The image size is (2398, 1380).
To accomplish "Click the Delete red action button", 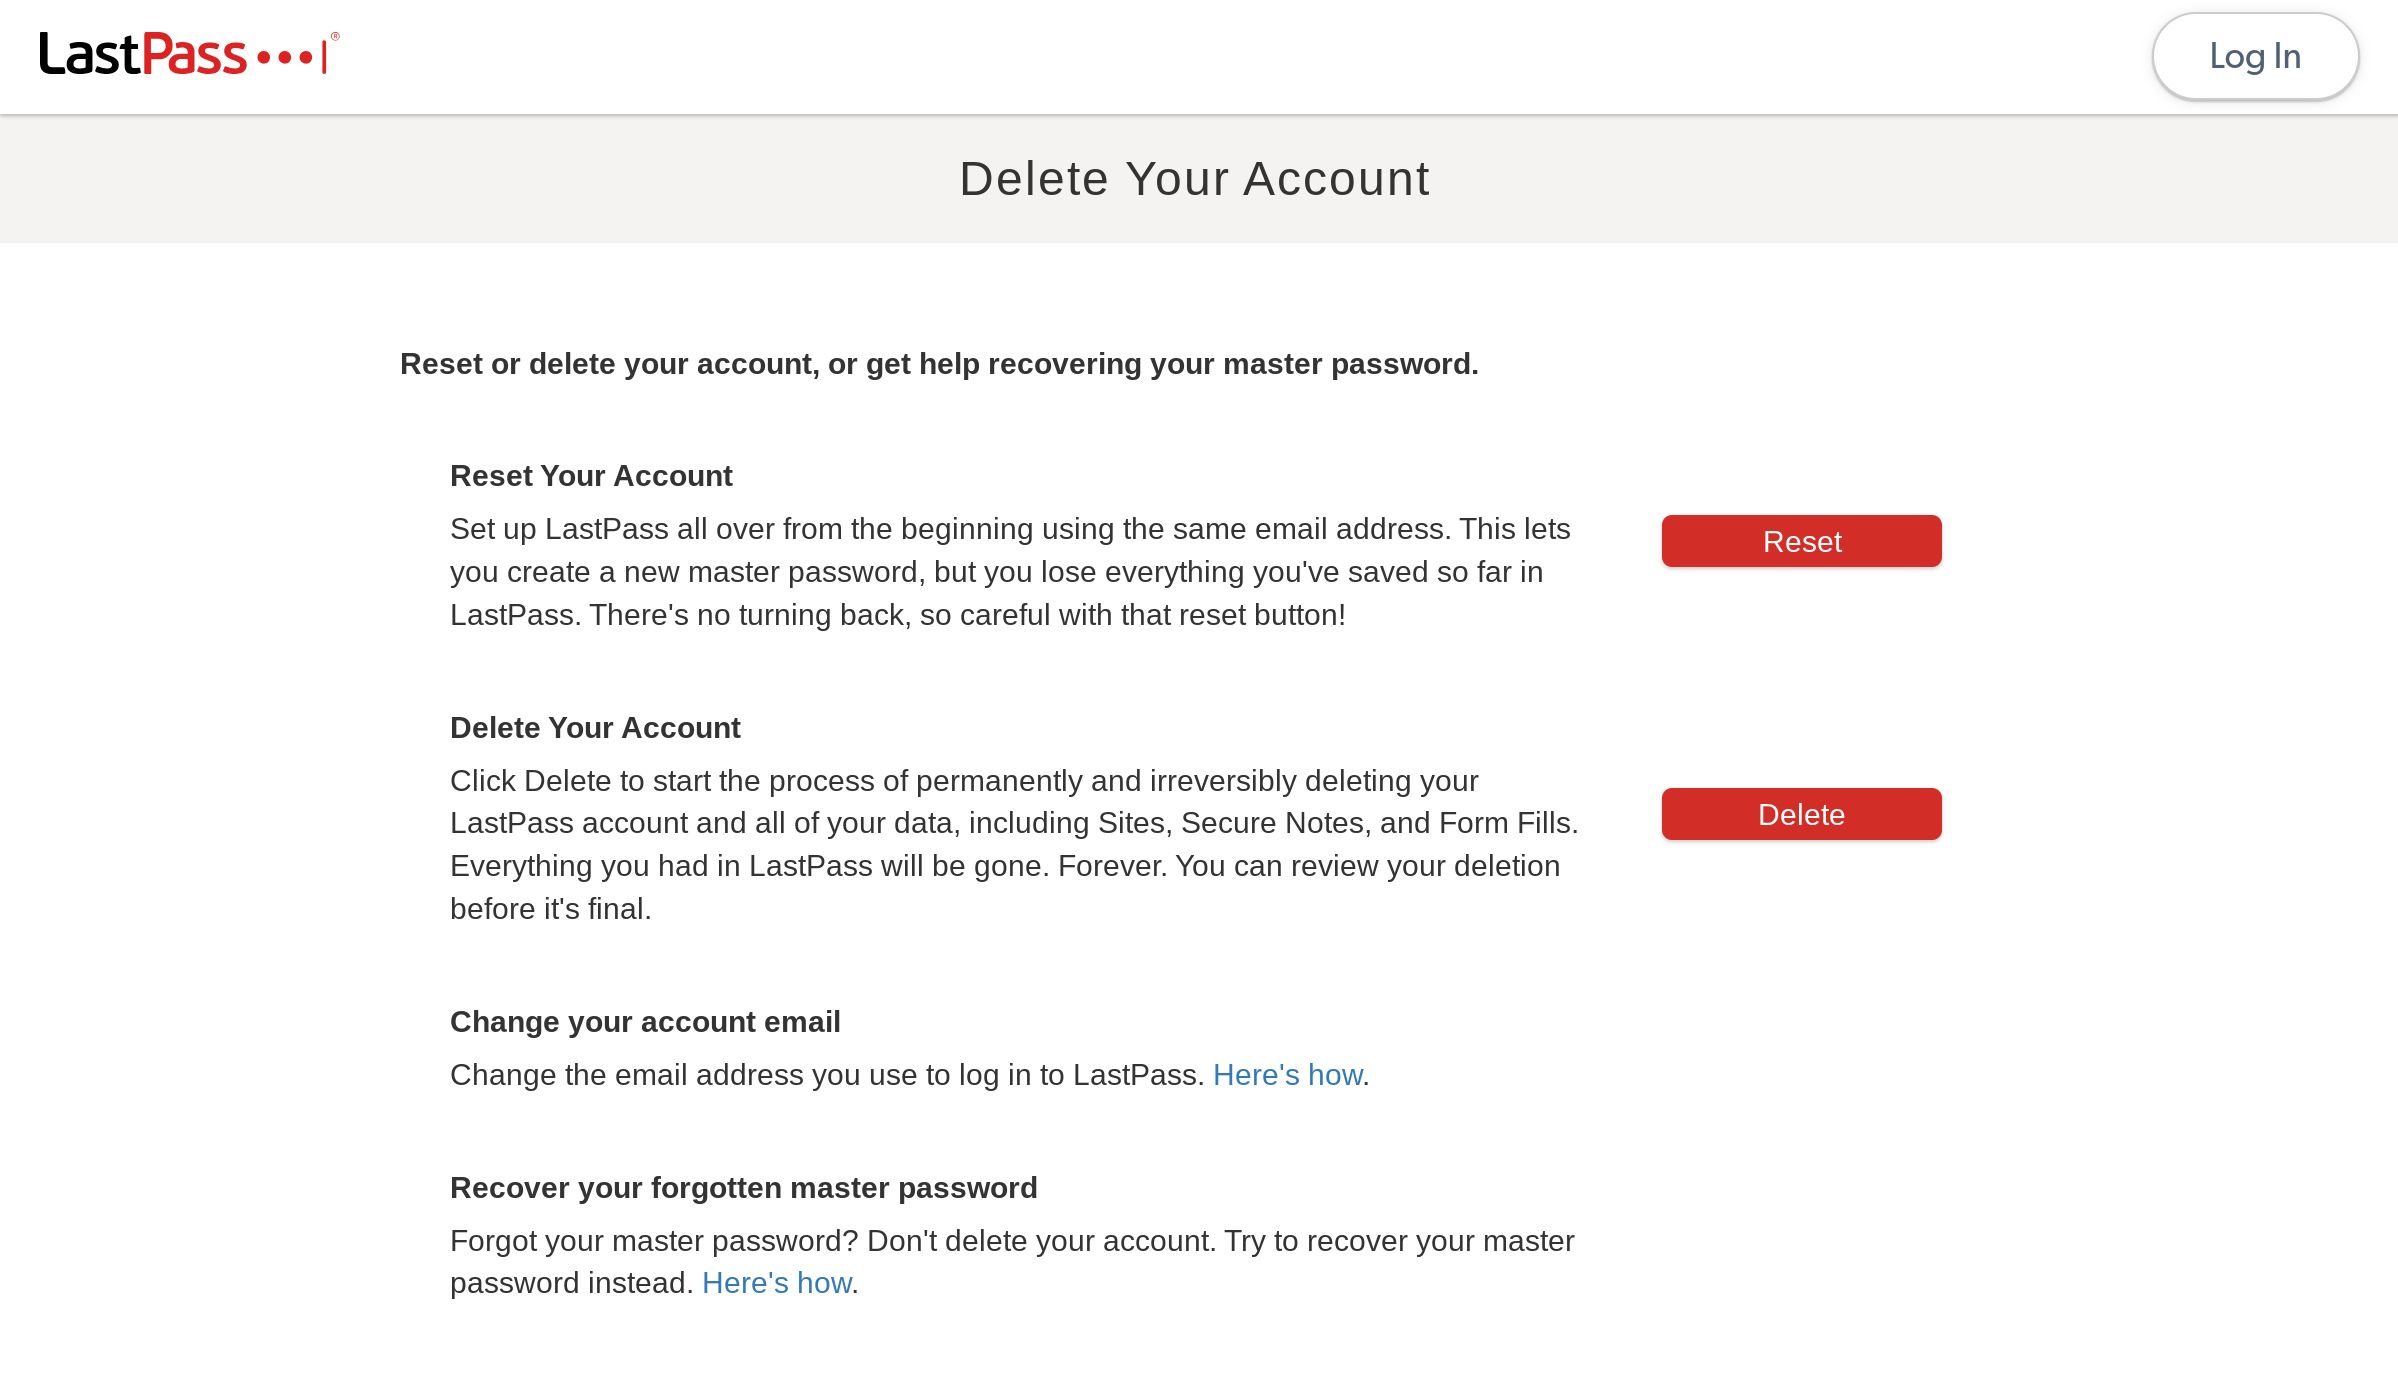I will [1802, 814].
